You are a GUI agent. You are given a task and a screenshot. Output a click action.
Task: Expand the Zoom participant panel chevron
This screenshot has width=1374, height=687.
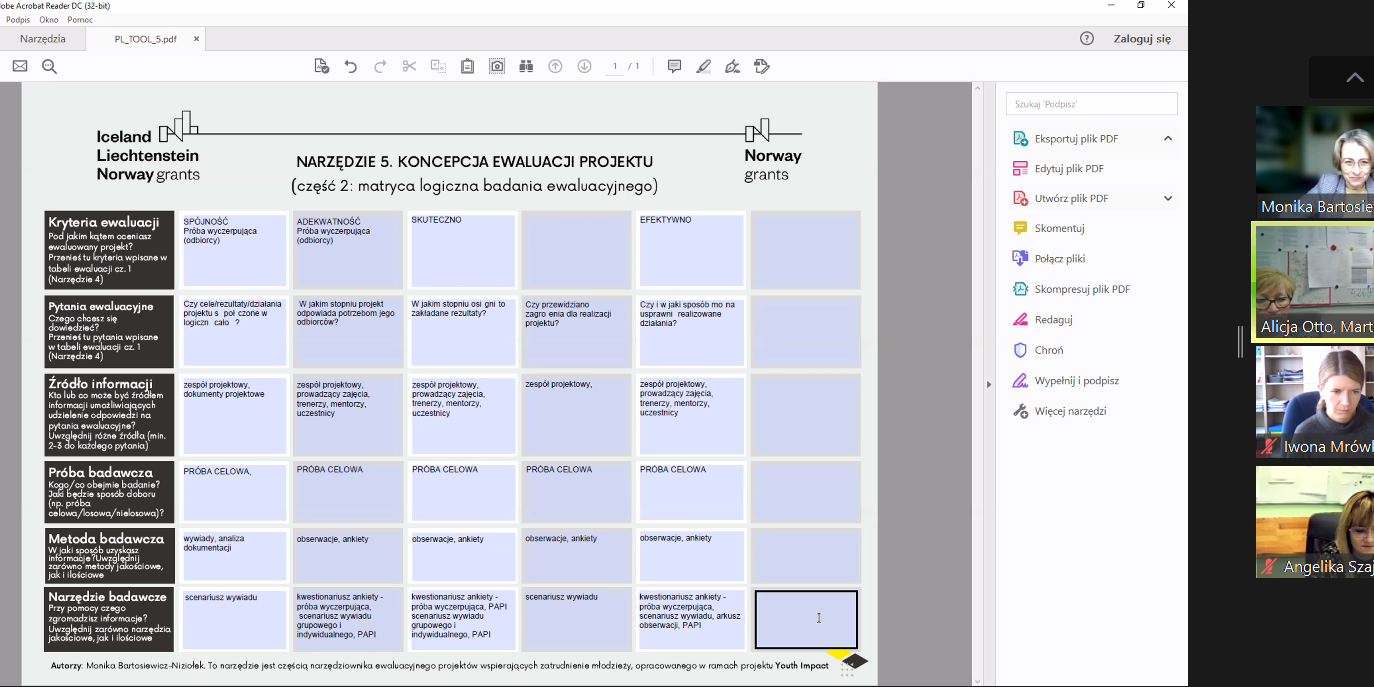click(1354, 78)
